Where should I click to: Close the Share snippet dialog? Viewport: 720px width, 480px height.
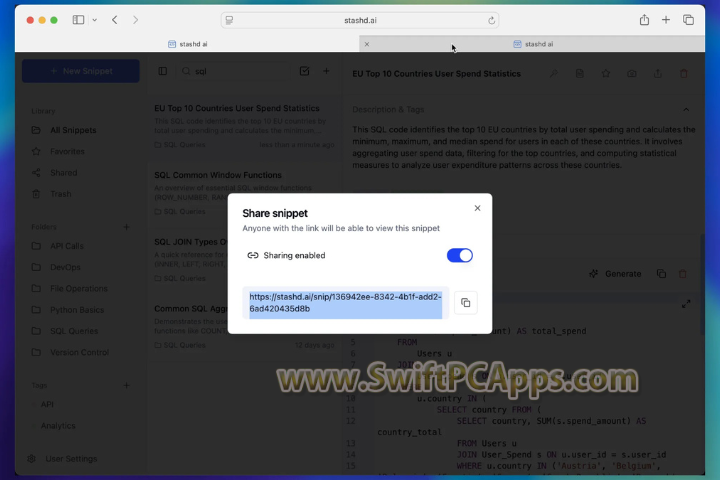(477, 208)
